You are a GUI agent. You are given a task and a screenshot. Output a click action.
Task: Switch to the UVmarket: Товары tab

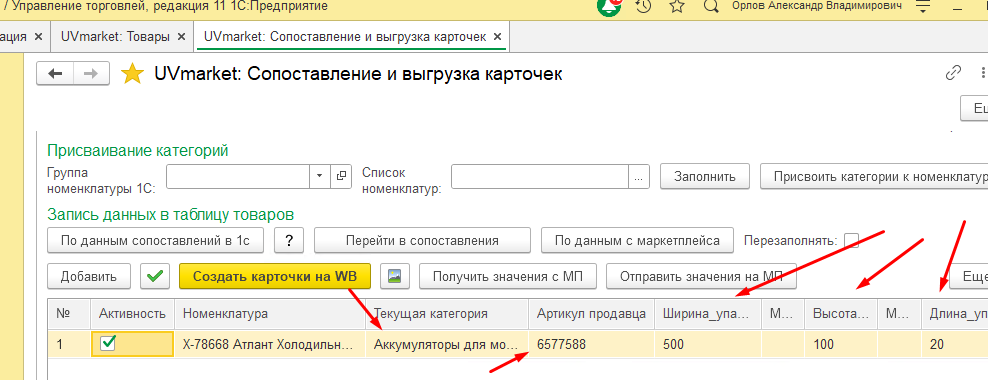(115, 37)
